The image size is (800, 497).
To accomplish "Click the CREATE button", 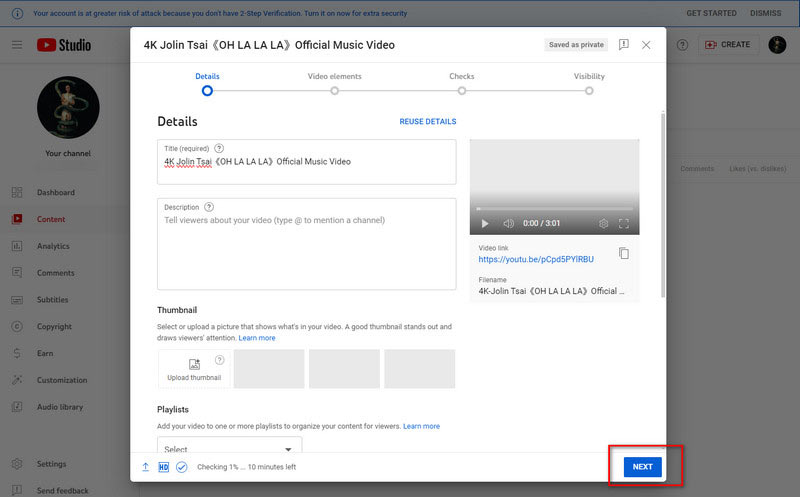I will coord(728,45).
